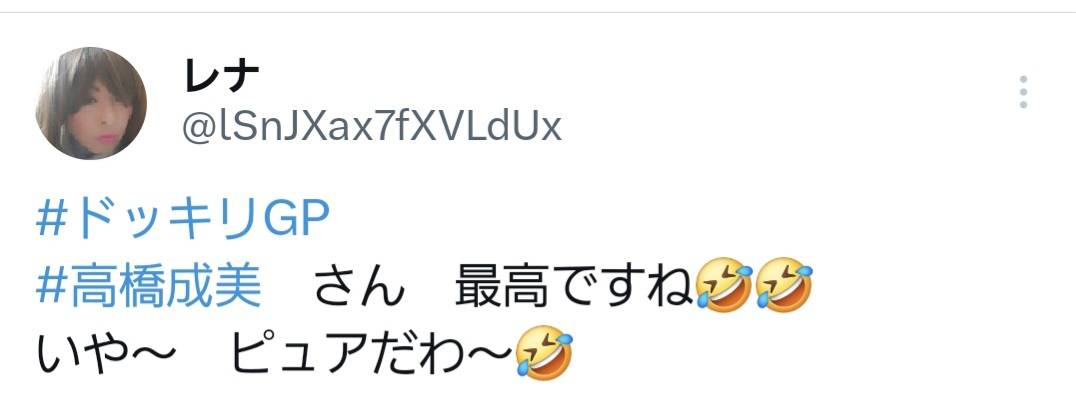Select the text 最高ですね in the tweet

click(x=574, y=287)
